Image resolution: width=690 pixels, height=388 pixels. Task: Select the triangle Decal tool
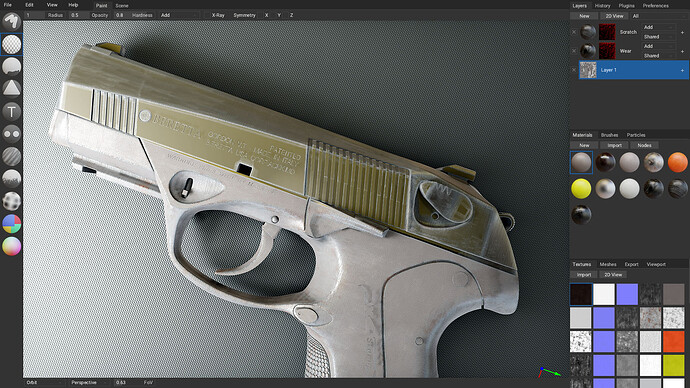click(11, 89)
